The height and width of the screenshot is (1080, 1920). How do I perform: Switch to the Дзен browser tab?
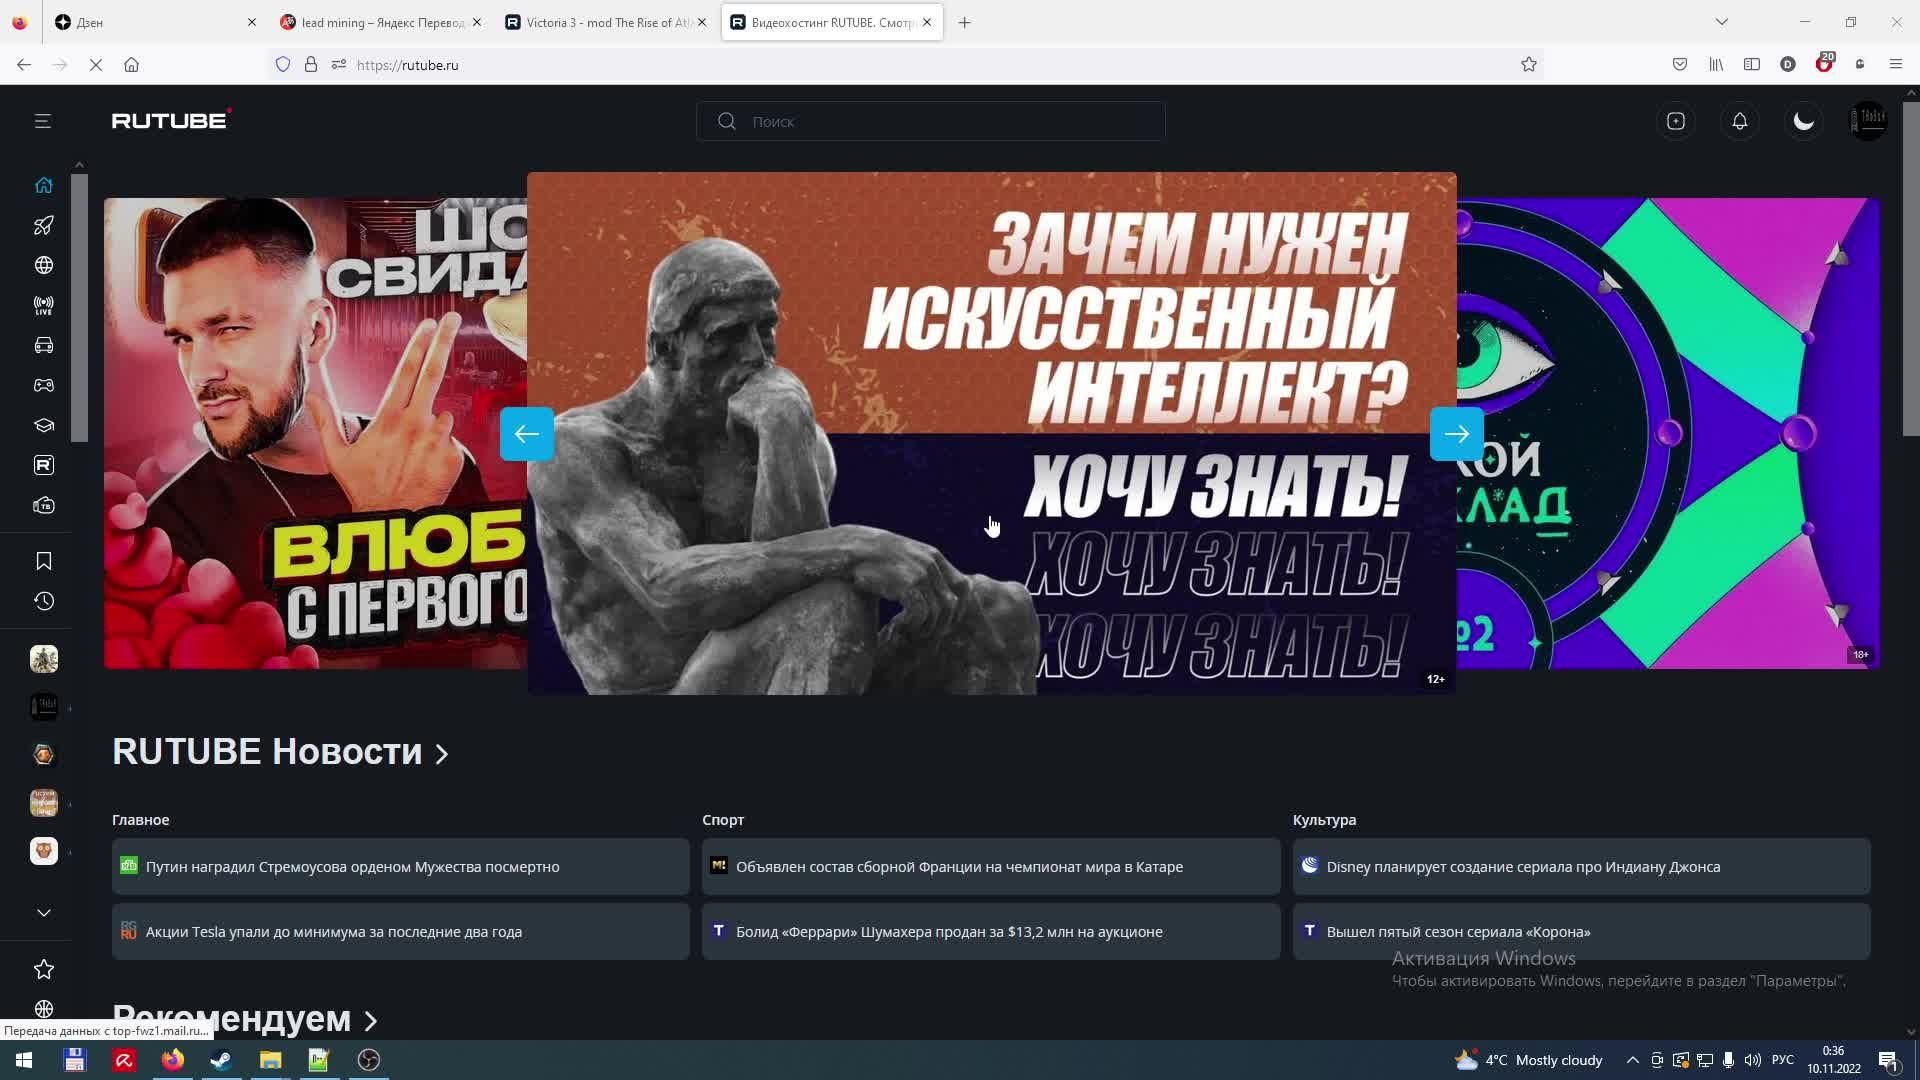point(150,22)
